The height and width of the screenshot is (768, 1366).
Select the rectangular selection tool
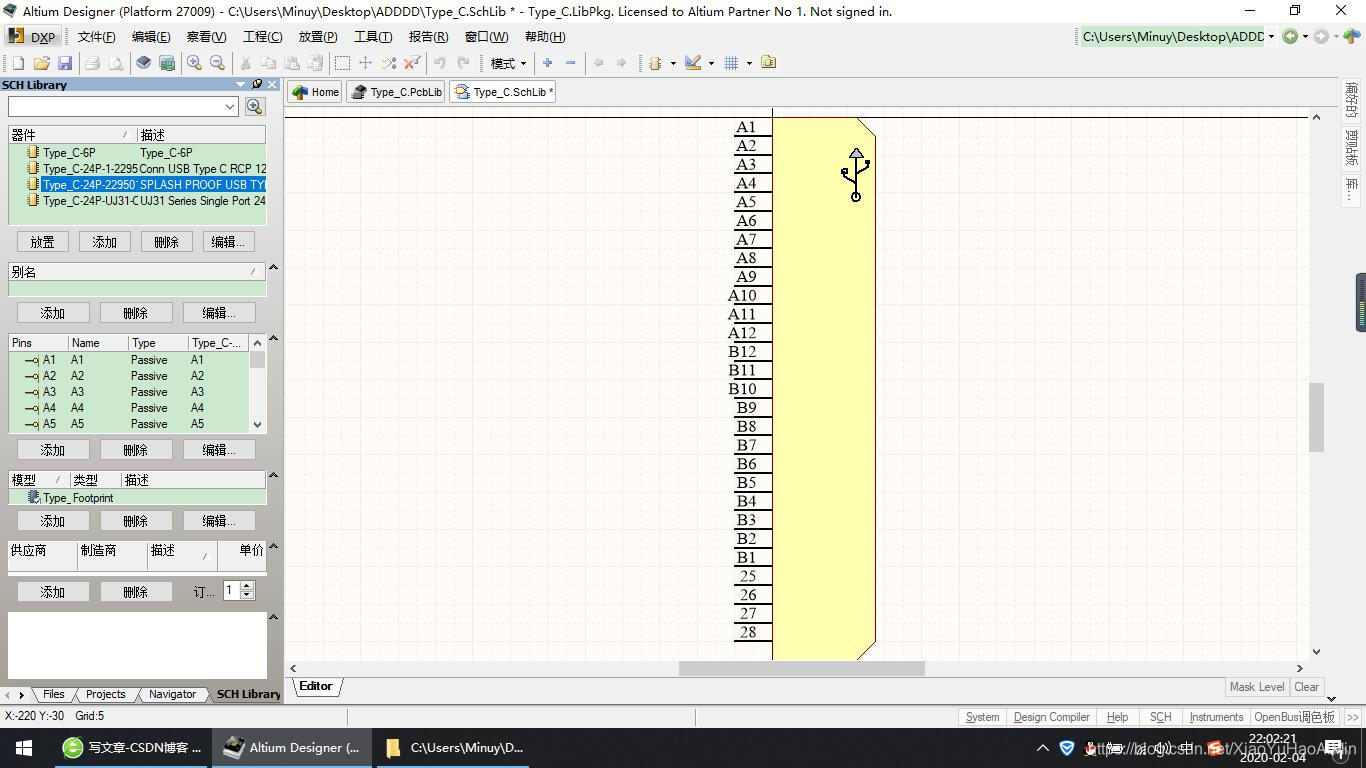tap(342, 63)
